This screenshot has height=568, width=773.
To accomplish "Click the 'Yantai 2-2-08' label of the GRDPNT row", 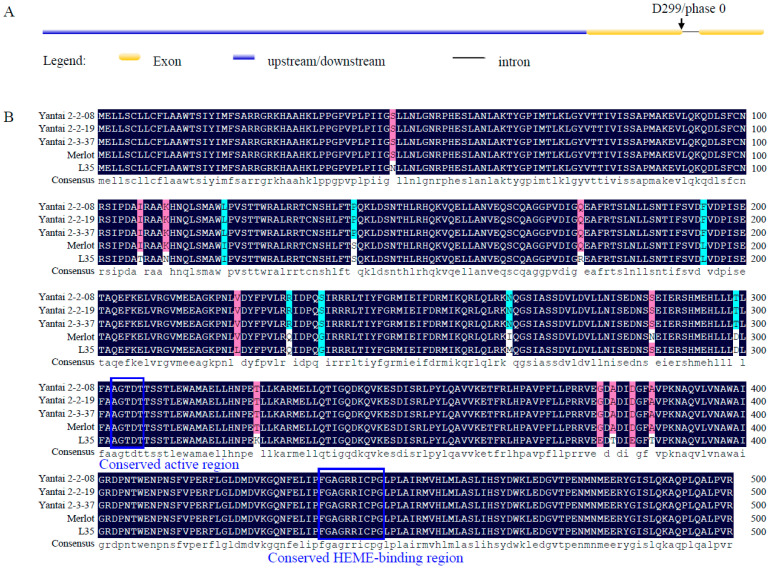I will pyautogui.click(x=66, y=479).
